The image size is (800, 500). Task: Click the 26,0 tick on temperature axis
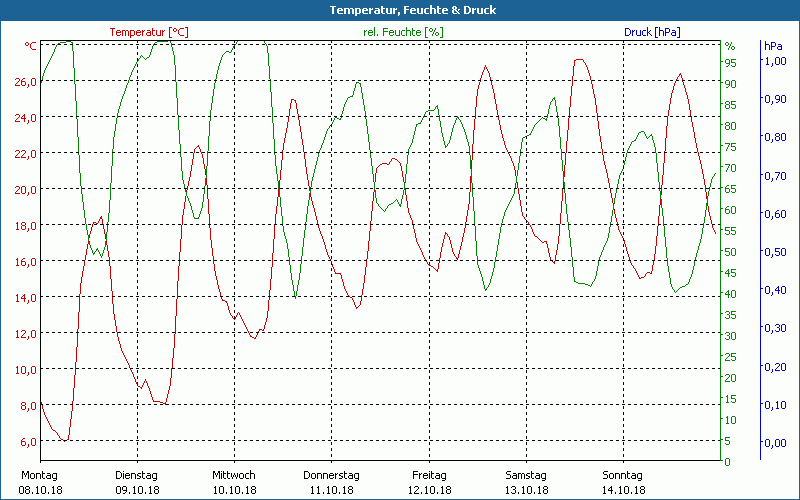pos(25,82)
